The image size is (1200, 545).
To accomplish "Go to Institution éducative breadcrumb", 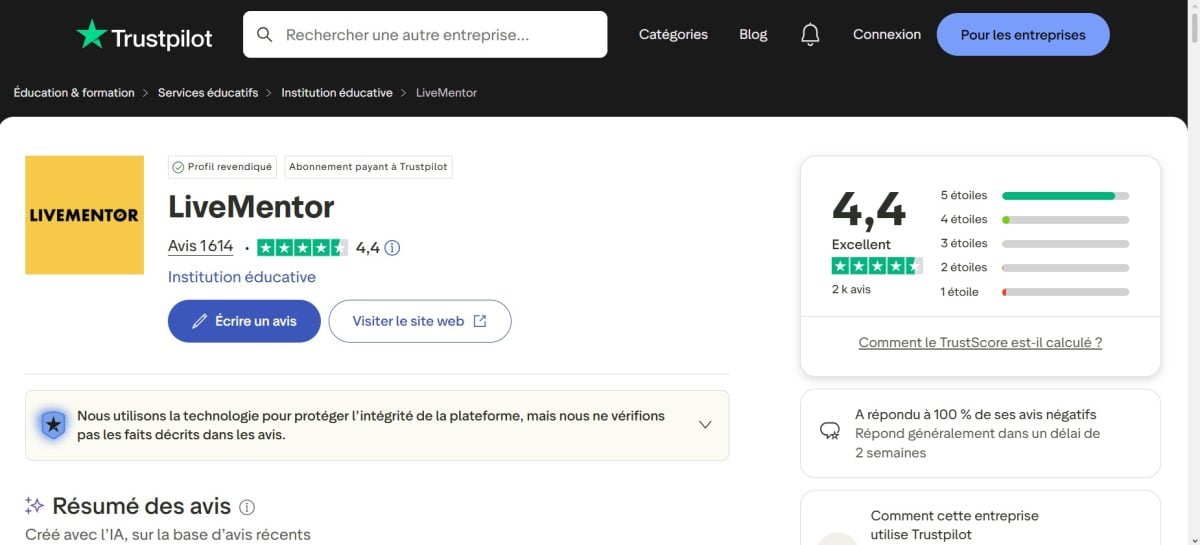I will coord(337,93).
